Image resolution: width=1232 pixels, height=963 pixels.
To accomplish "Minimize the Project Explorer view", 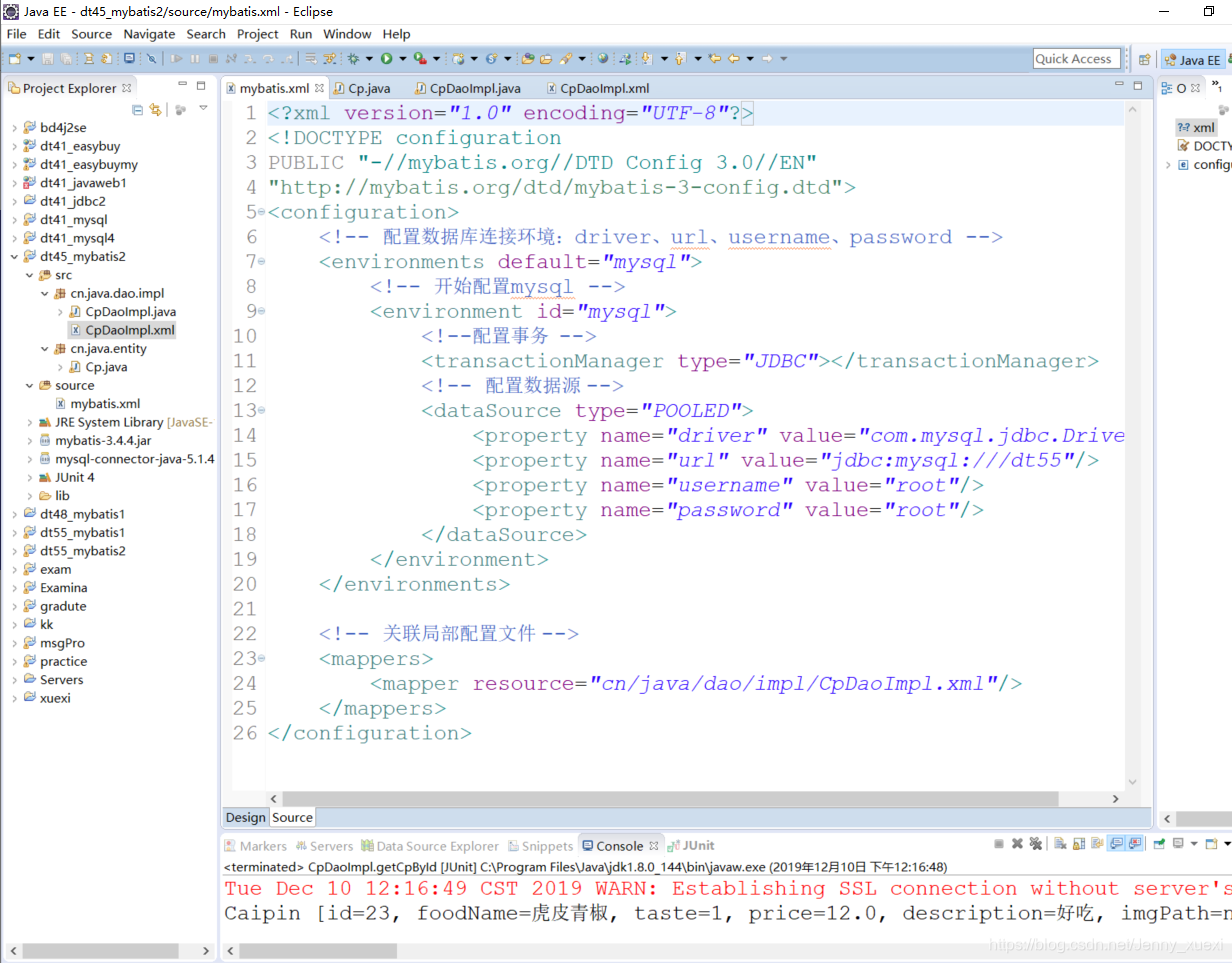I will [x=182, y=86].
